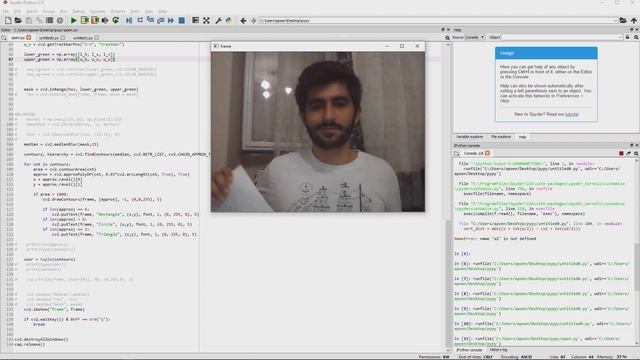
Task: Browse the console tabs list
Action: (x=457, y=153)
